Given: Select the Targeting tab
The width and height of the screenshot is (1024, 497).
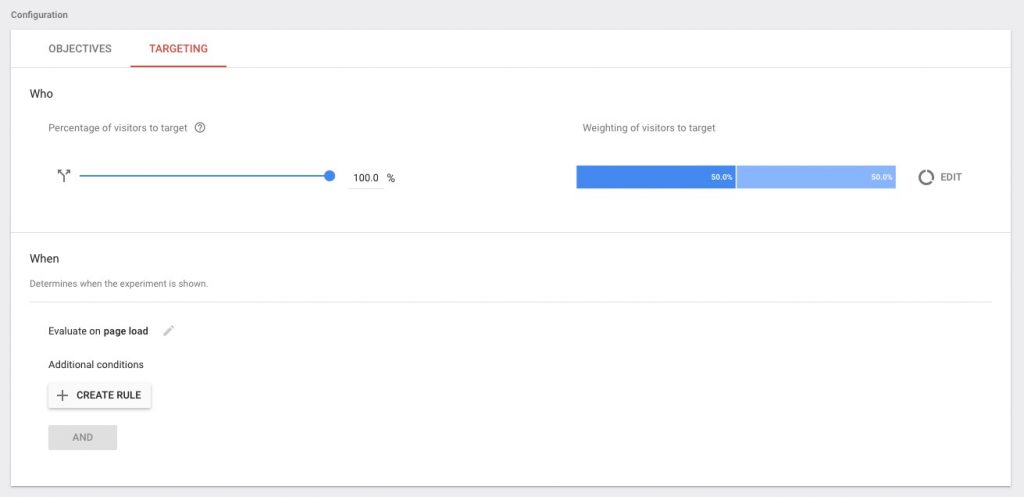Looking at the screenshot, I should pos(178,48).
